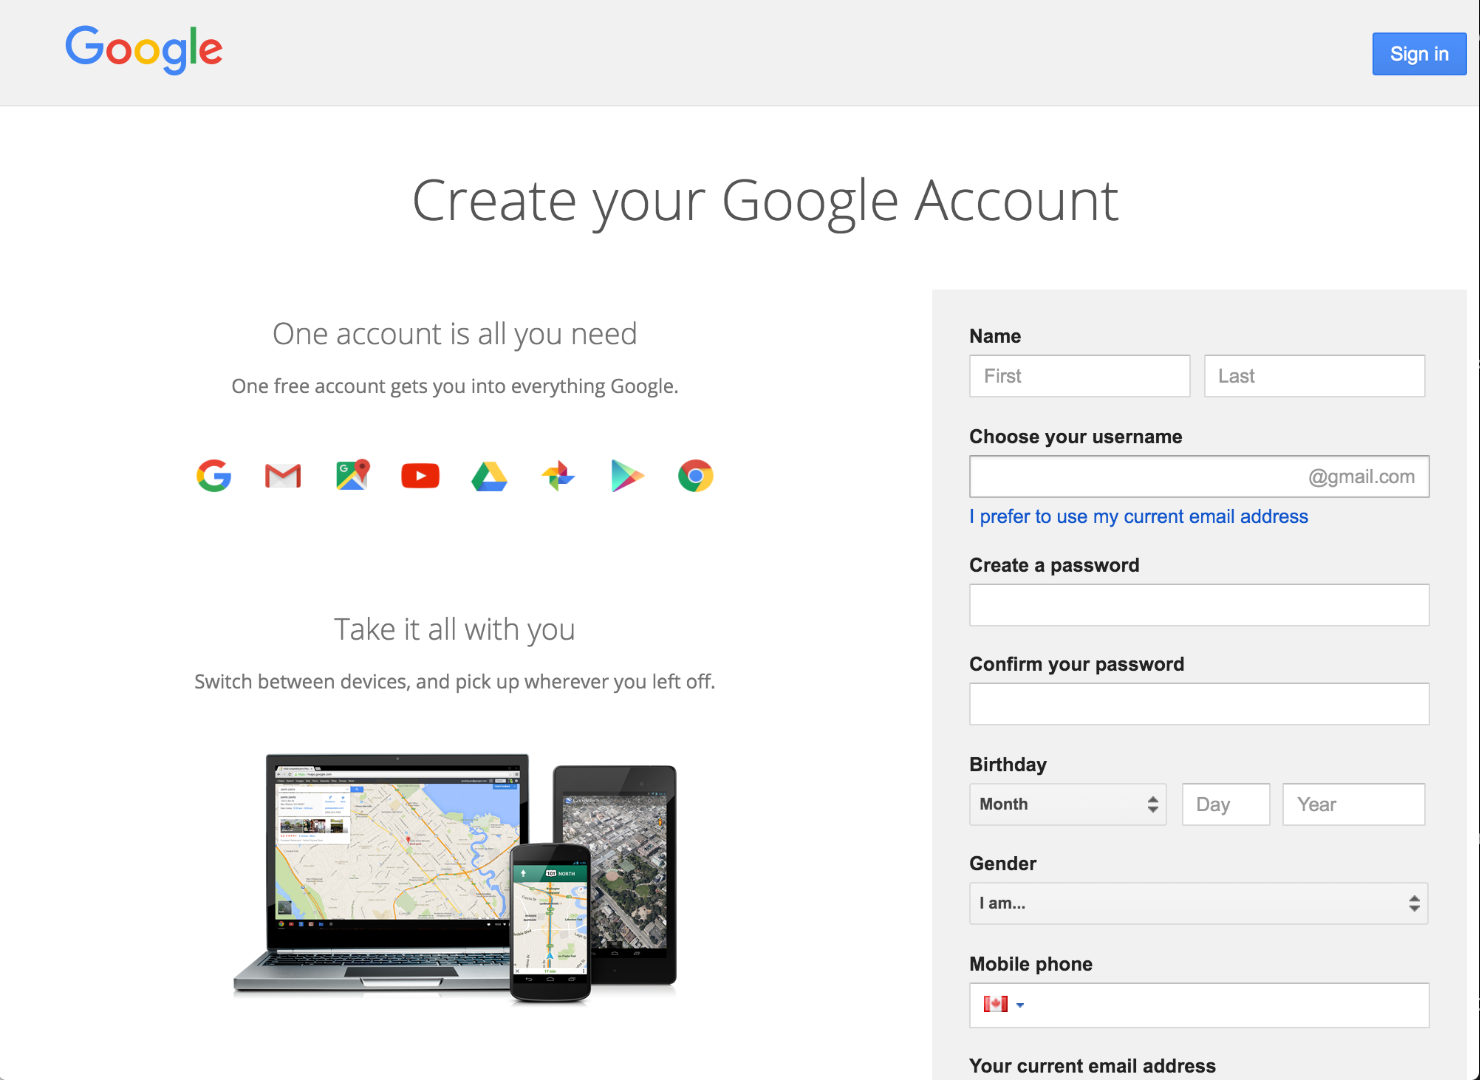Click the username field next to gmail.com

[x=1130, y=476]
